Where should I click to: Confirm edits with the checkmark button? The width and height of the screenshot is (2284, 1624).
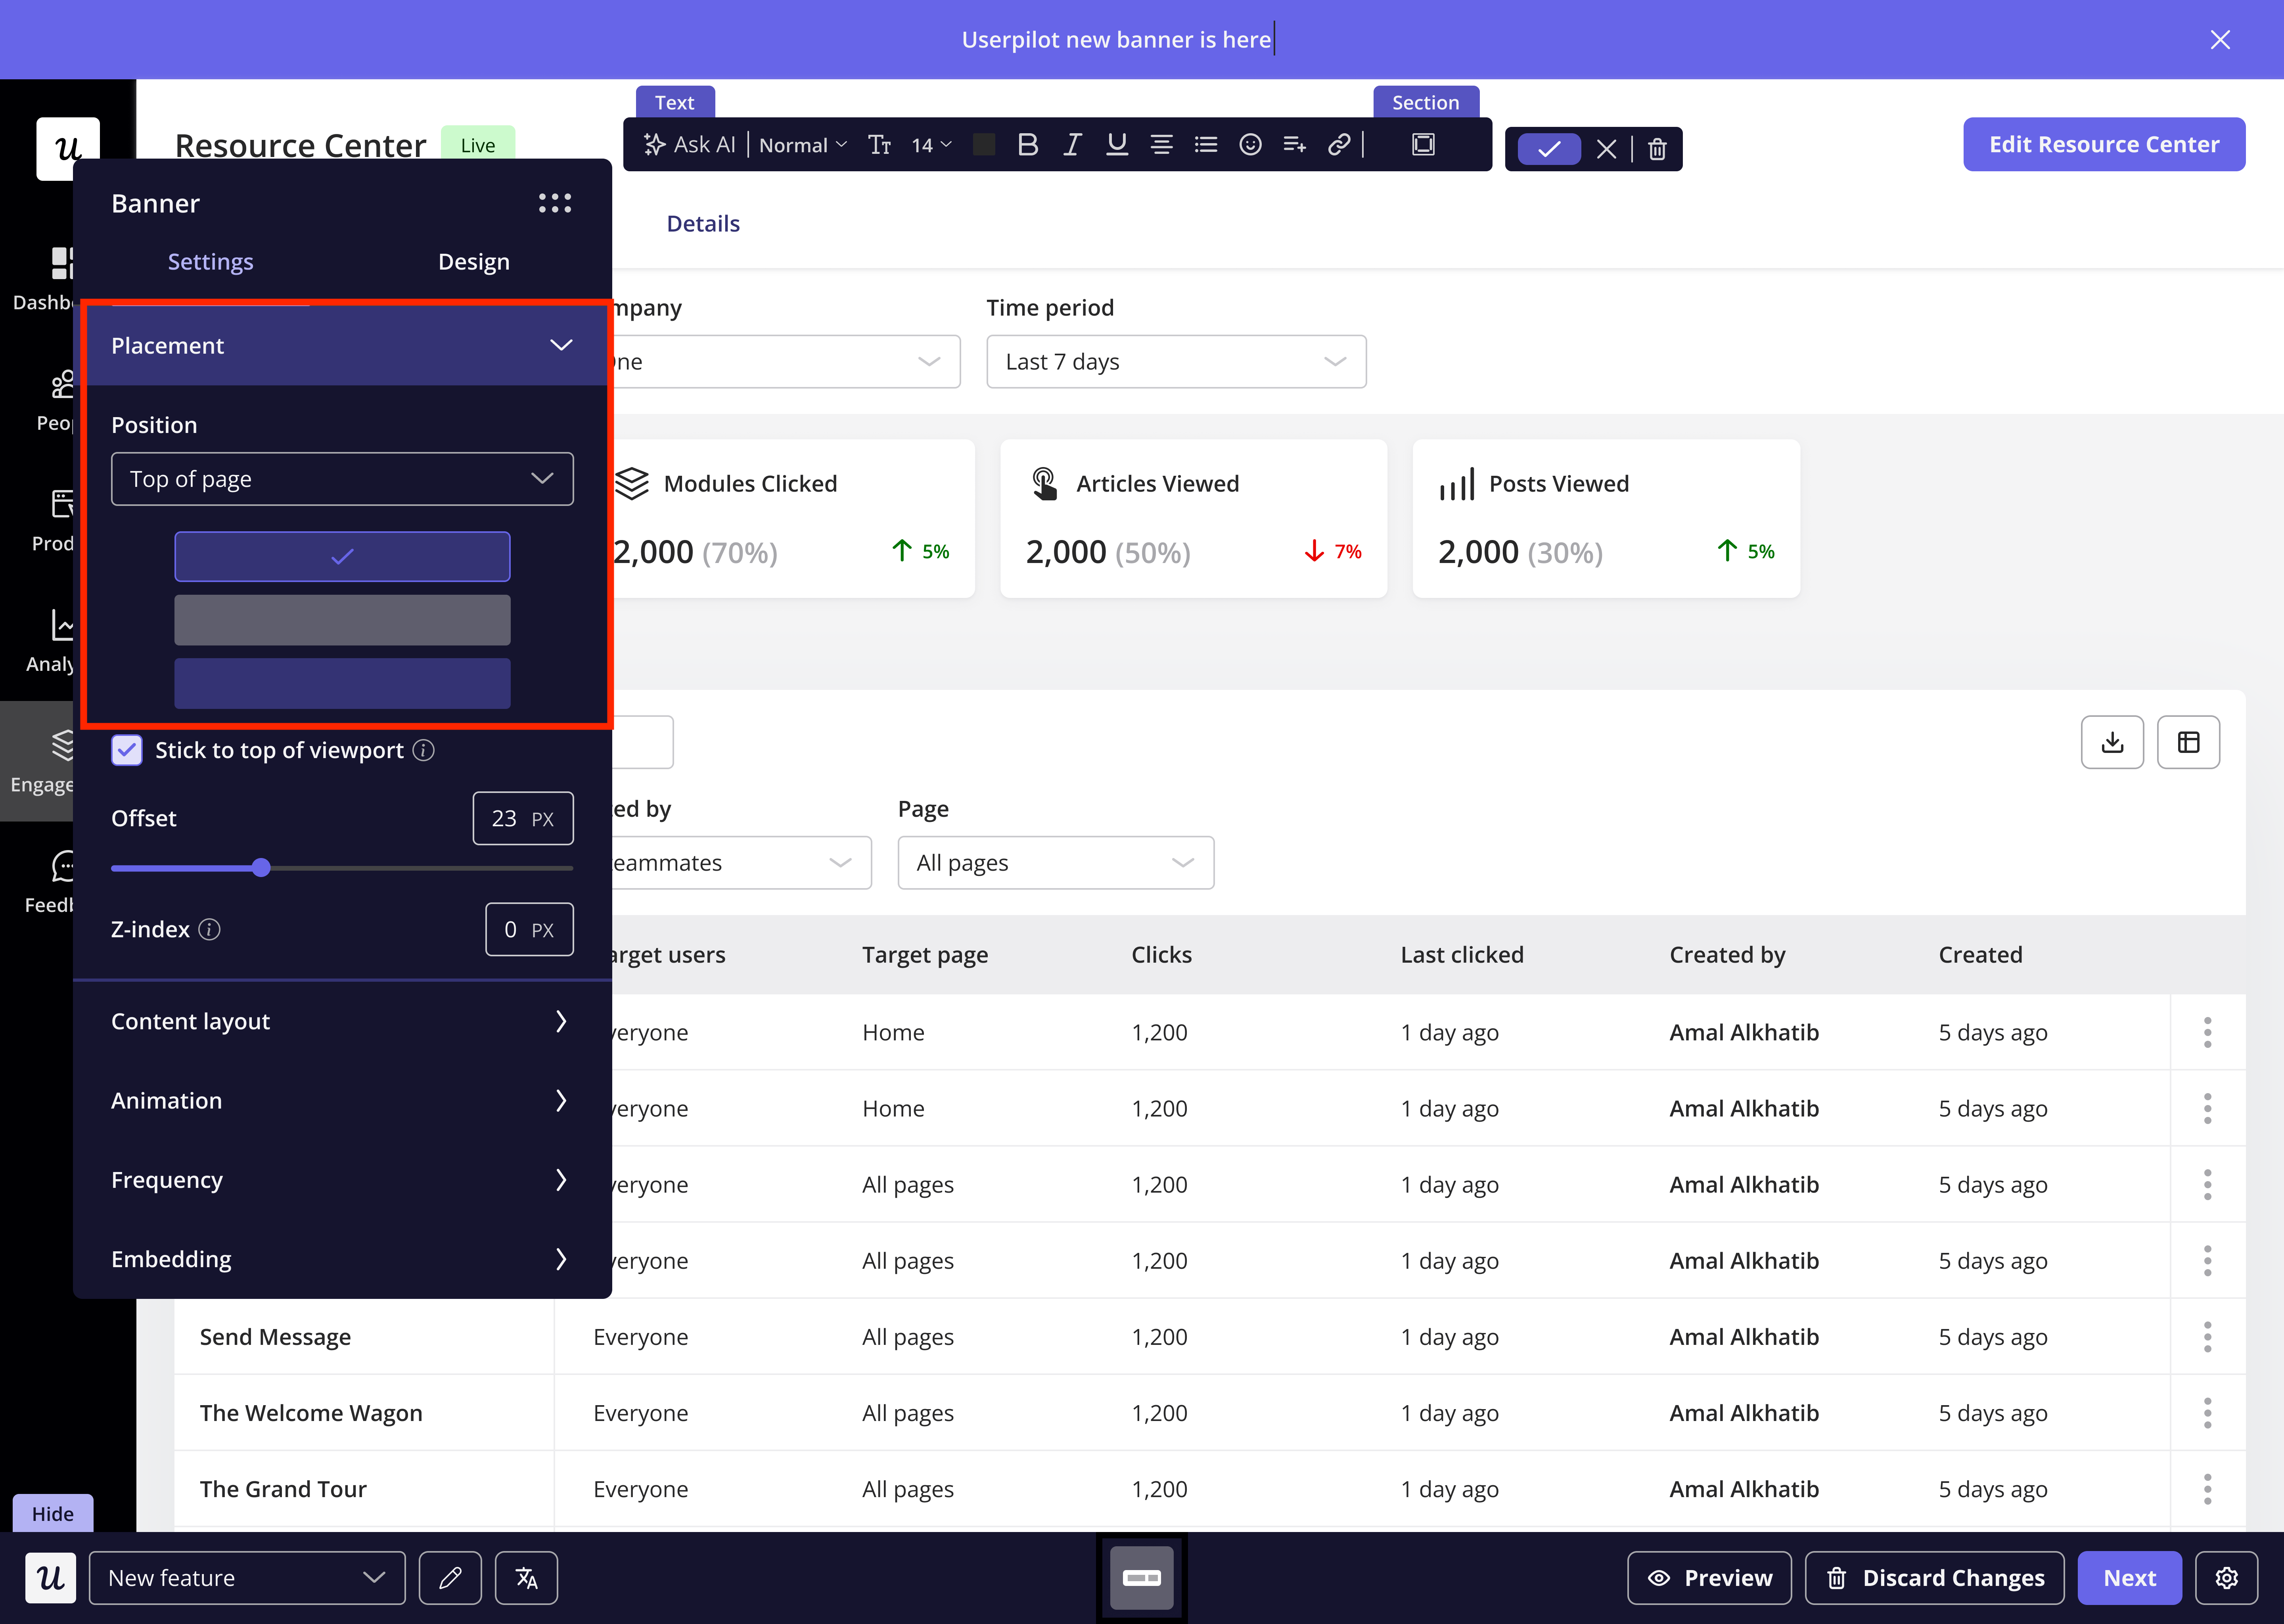coord(1549,149)
